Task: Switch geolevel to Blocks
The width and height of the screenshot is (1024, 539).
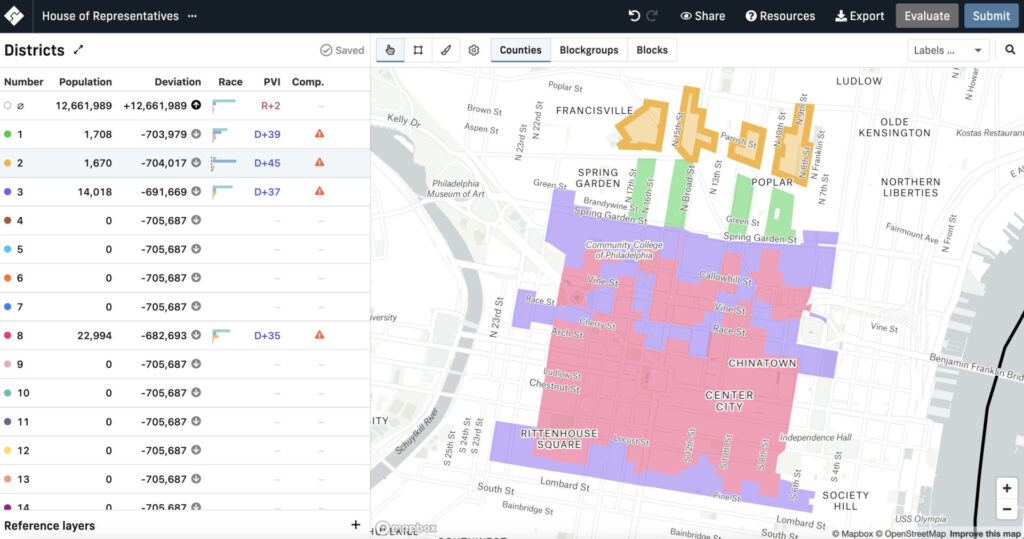Action: [x=652, y=50]
